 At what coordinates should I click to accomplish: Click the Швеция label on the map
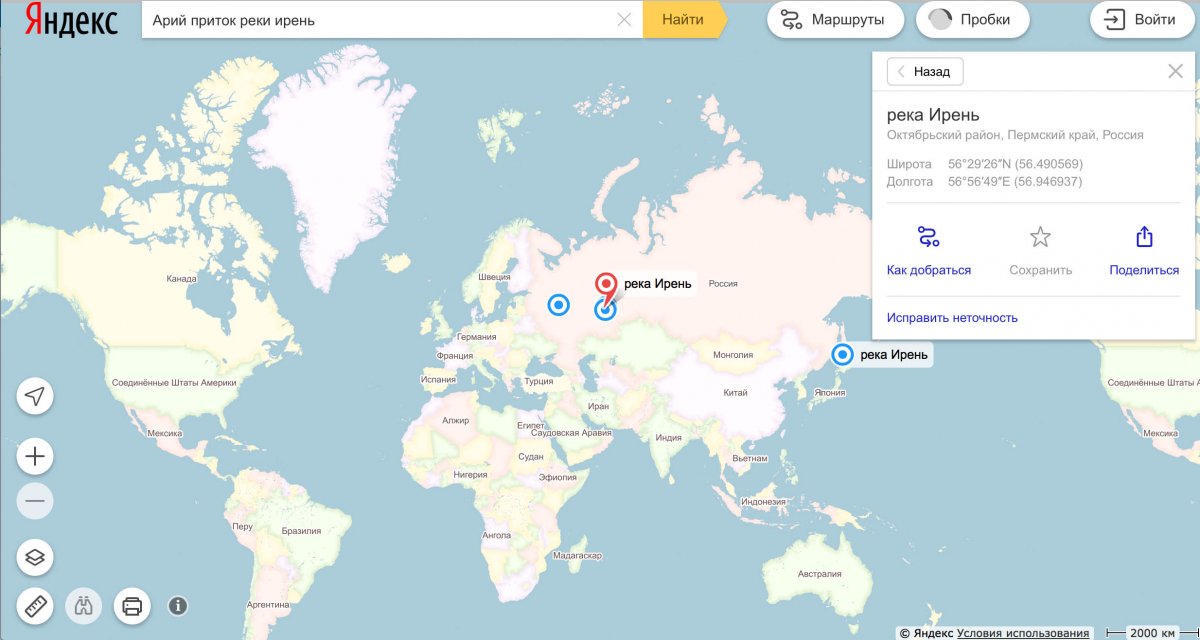[x=494, y=277]
